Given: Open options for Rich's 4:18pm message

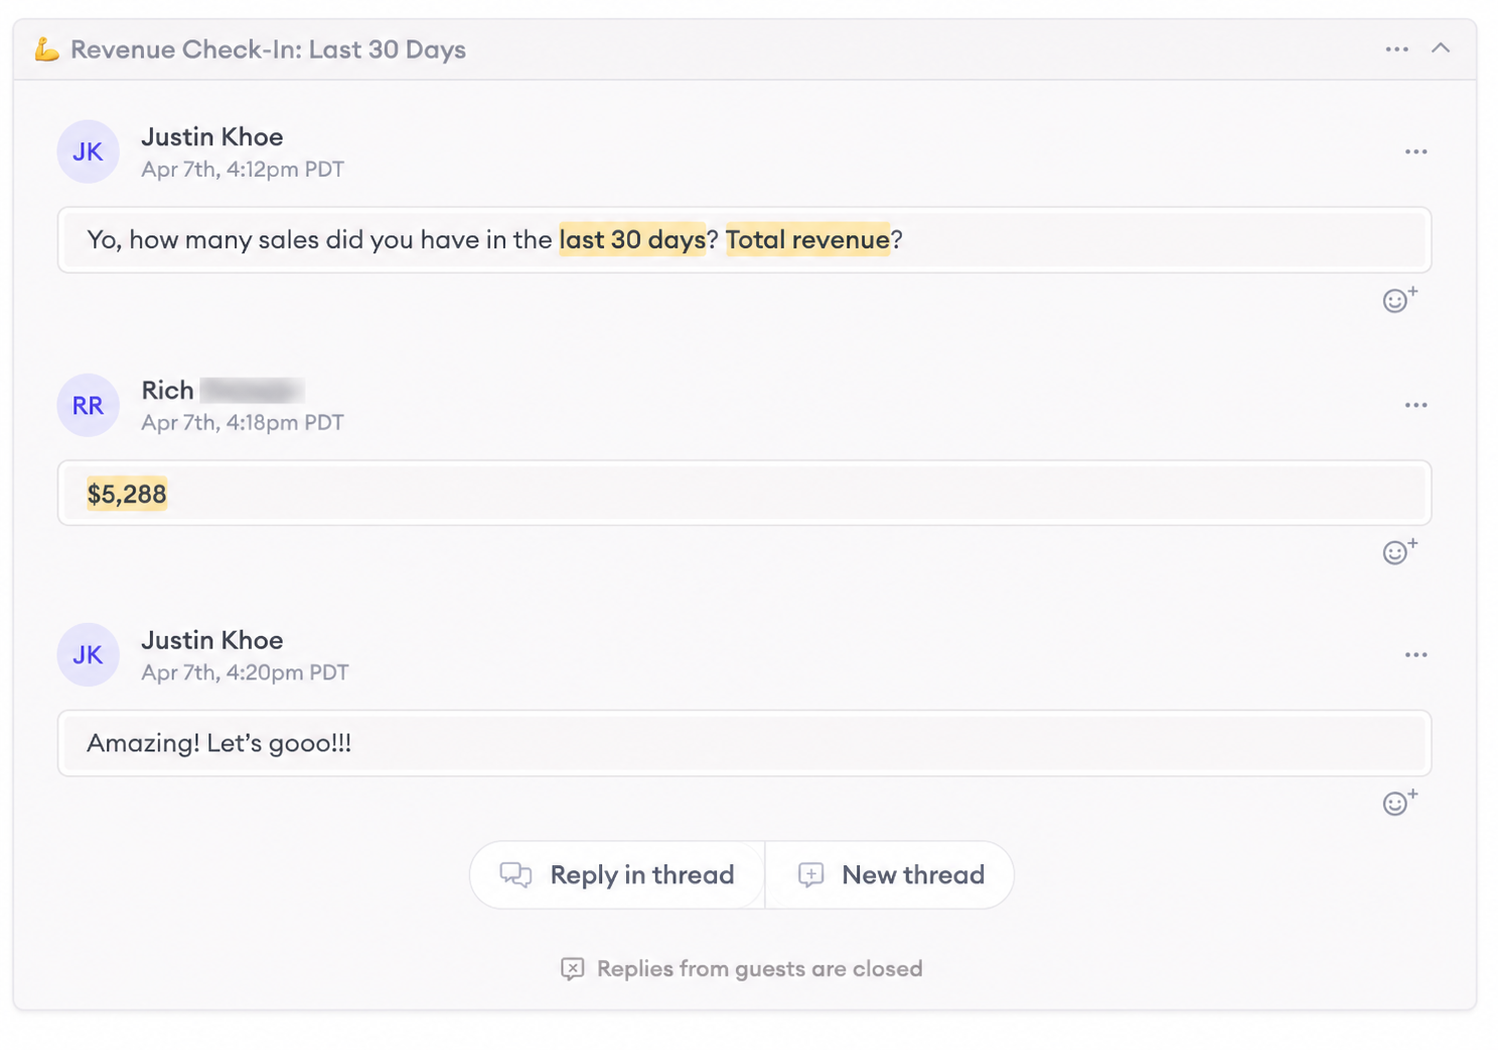Looking at the screenshot, I should click(1415, 405).
